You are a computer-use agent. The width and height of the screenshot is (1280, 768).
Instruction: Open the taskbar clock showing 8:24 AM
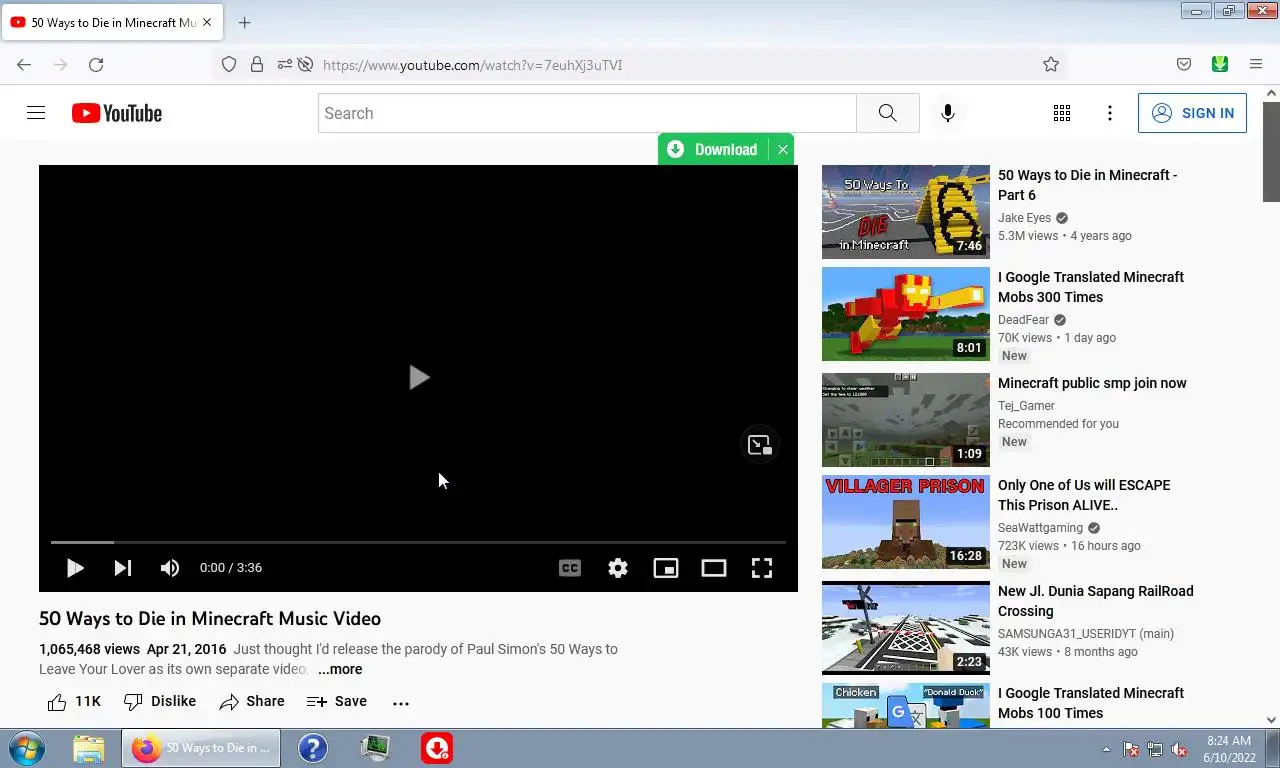[1229, 749]
